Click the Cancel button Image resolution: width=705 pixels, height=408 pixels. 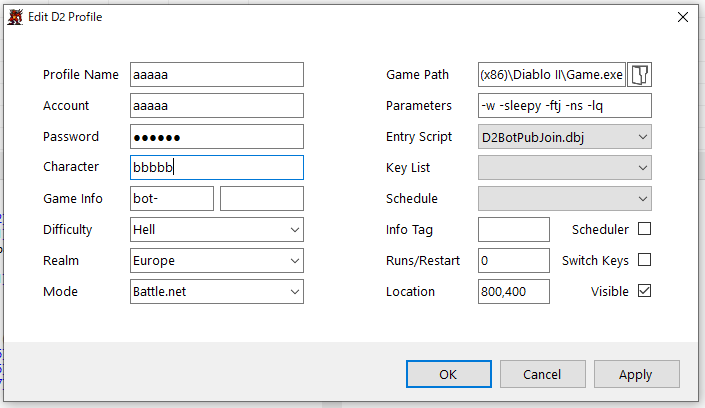542,374
